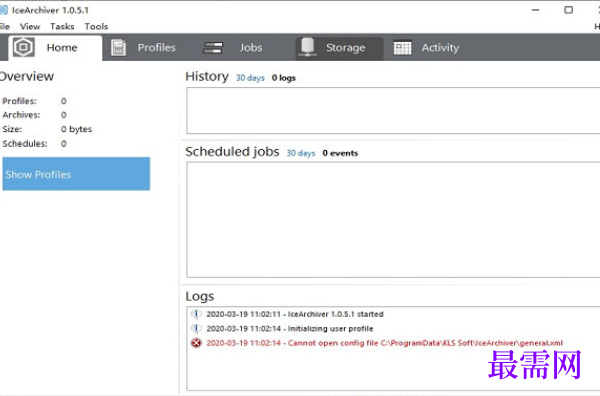Click the Profiles tab document icon
This screenshot has width=600, height=396.
click(x=118, y=47)
